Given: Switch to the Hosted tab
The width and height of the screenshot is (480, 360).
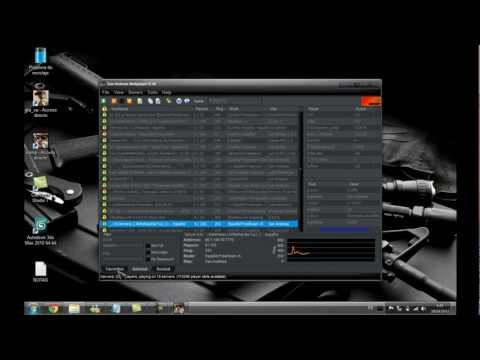Looking at the screenshot, I should pyautogui.click(x=163, y=269).
